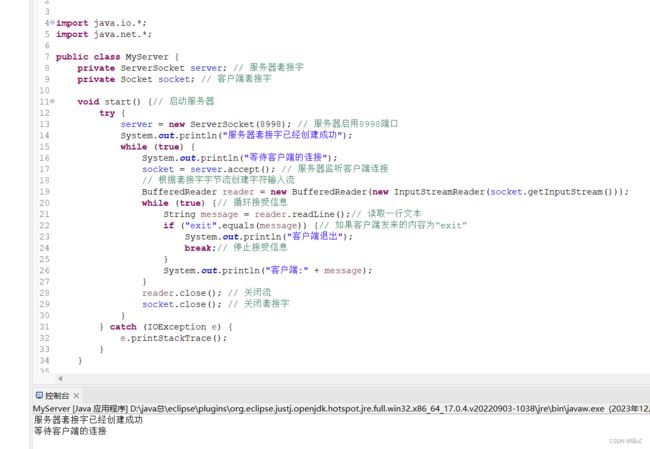Image resolution: width=650 pixels, height=449 pixels.
Task: Click the println "客户端:" + message line
Action: pyautogui.click(x=267, y=270)
